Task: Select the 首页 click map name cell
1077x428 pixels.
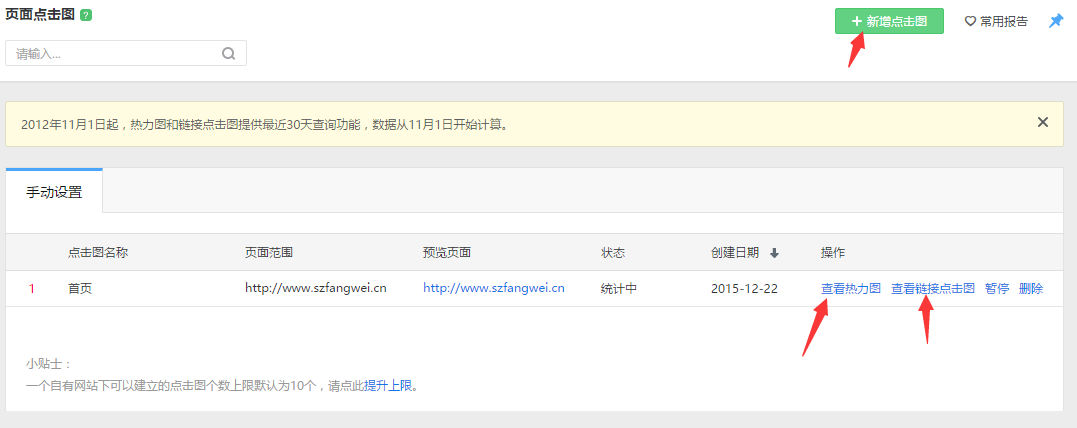Action: coord(80,289)
